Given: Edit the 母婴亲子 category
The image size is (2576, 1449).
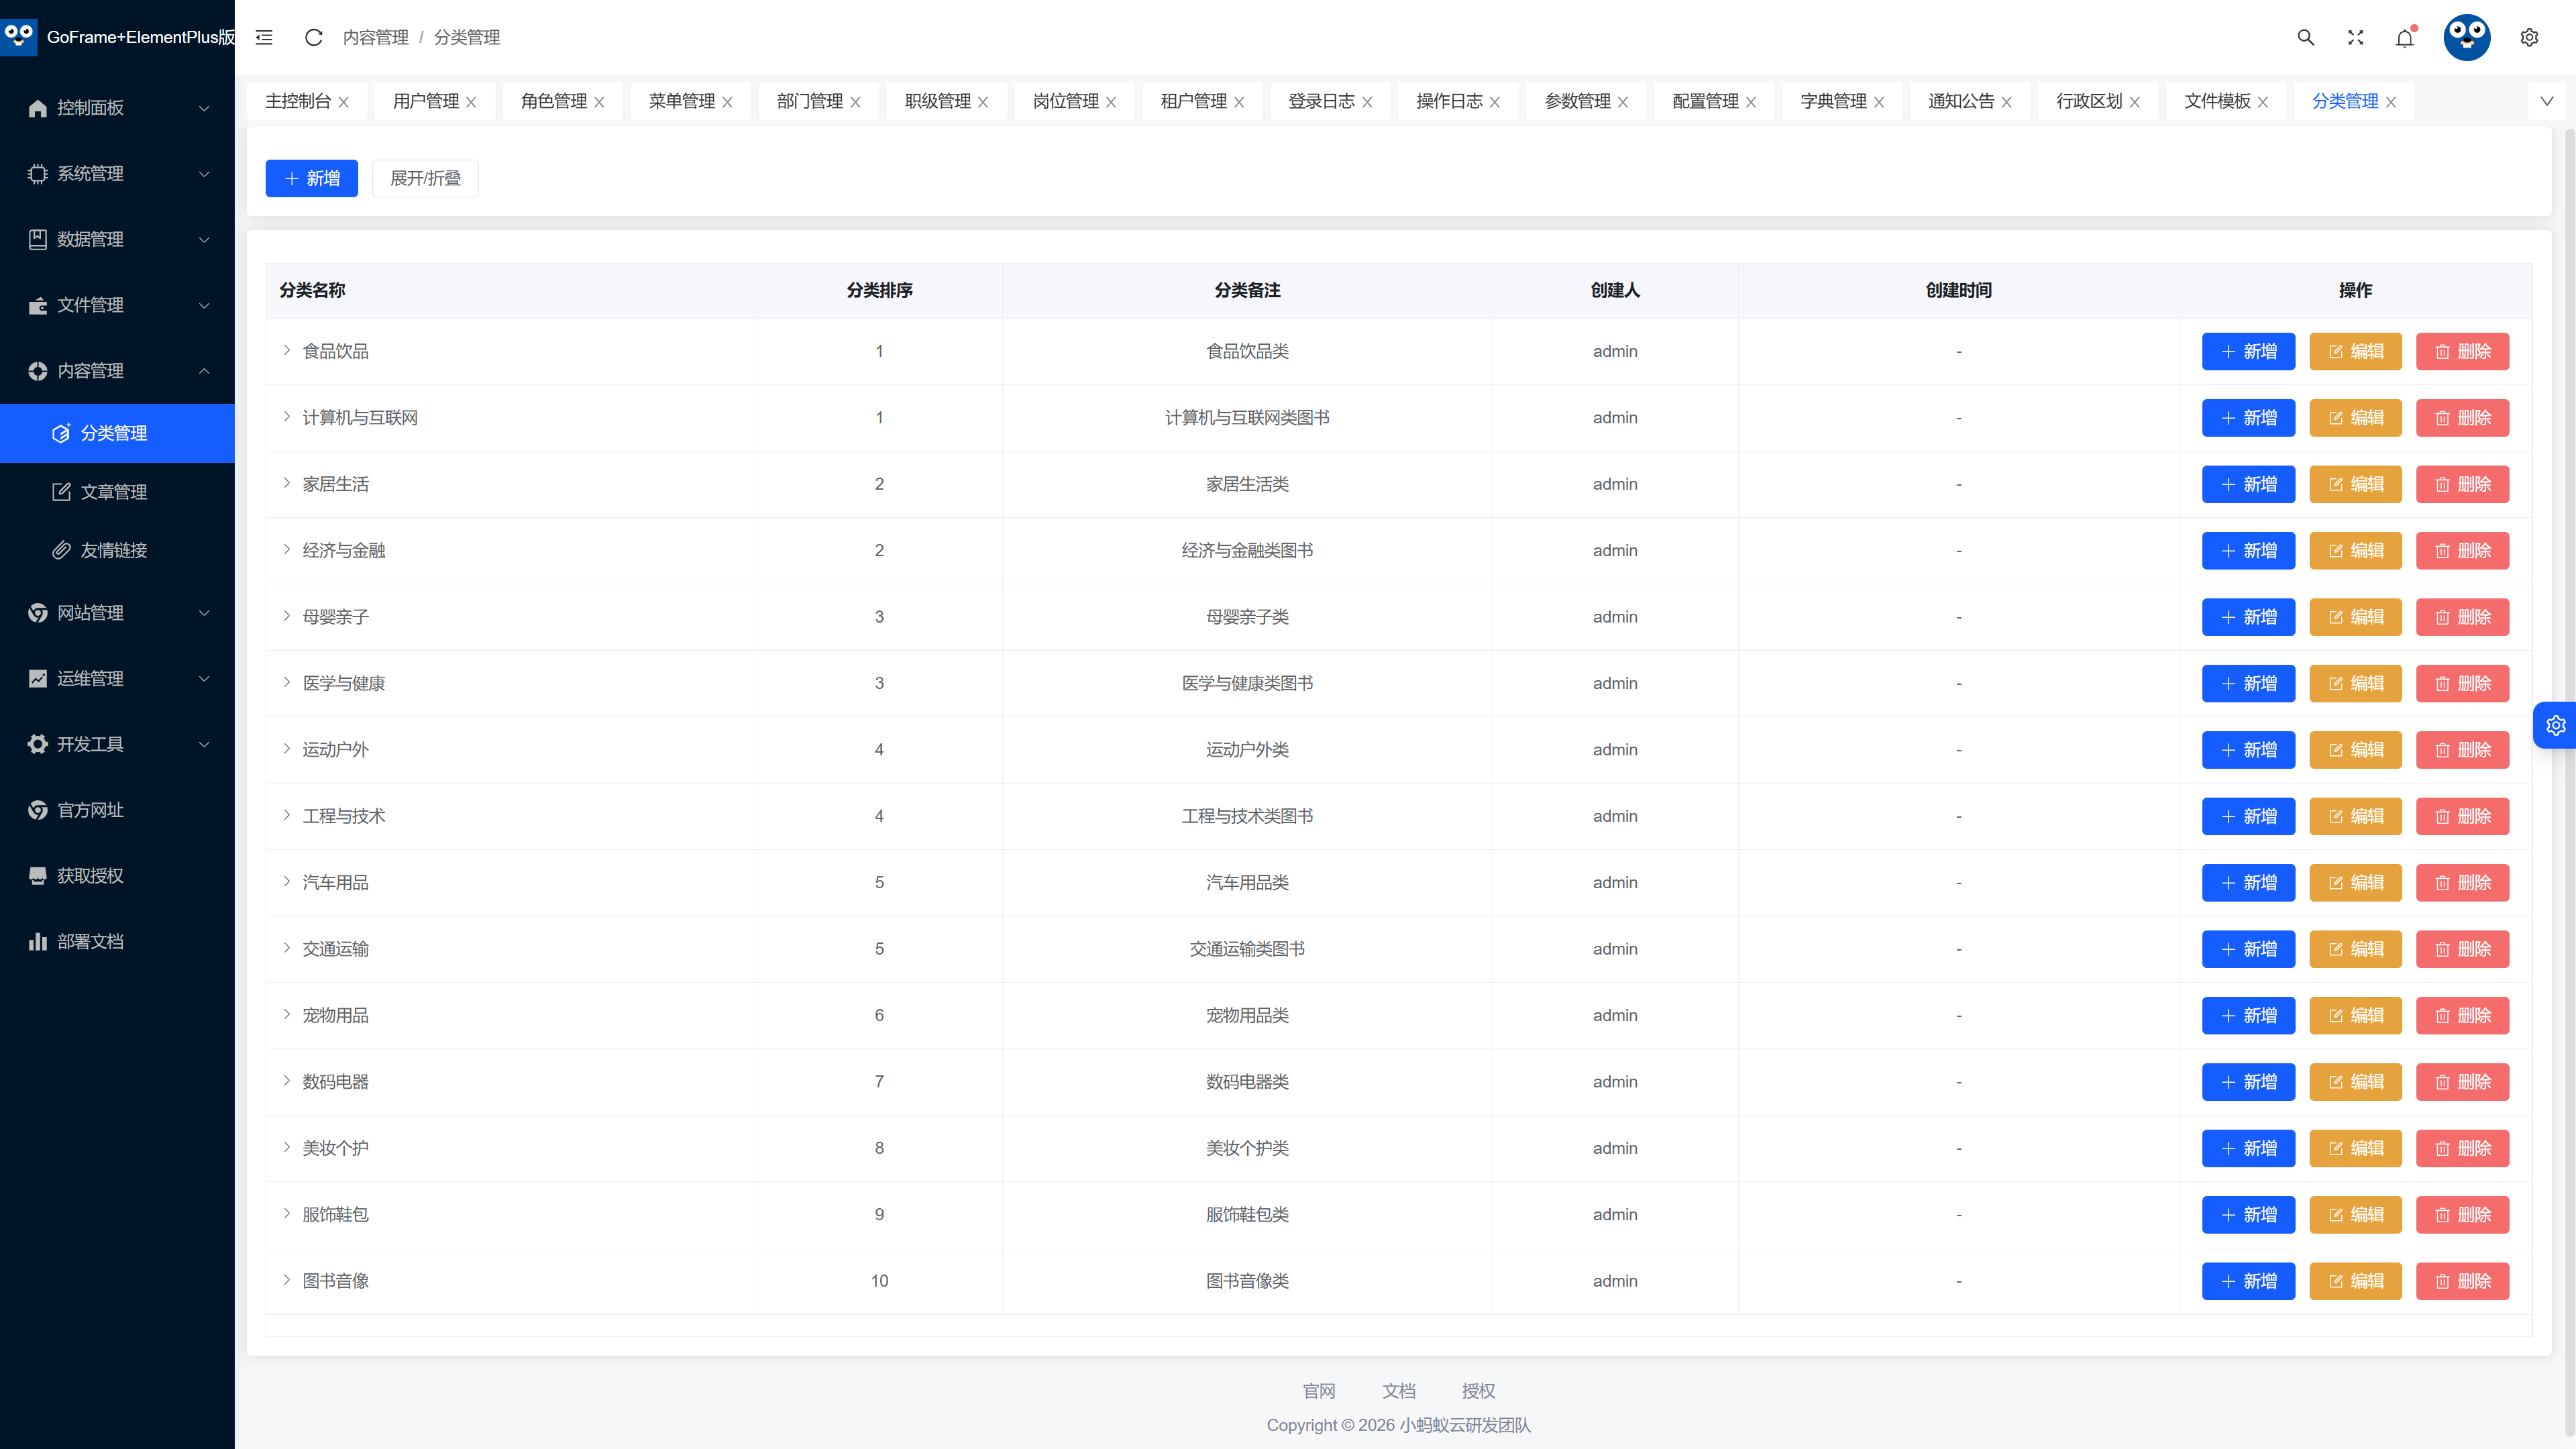Looking at the screenshot, I should point(2355,616).
